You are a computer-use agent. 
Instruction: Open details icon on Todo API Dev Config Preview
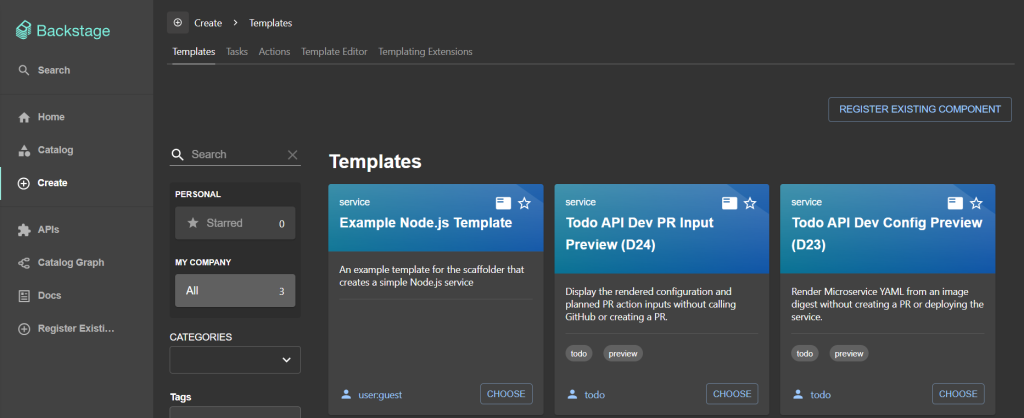955,203
